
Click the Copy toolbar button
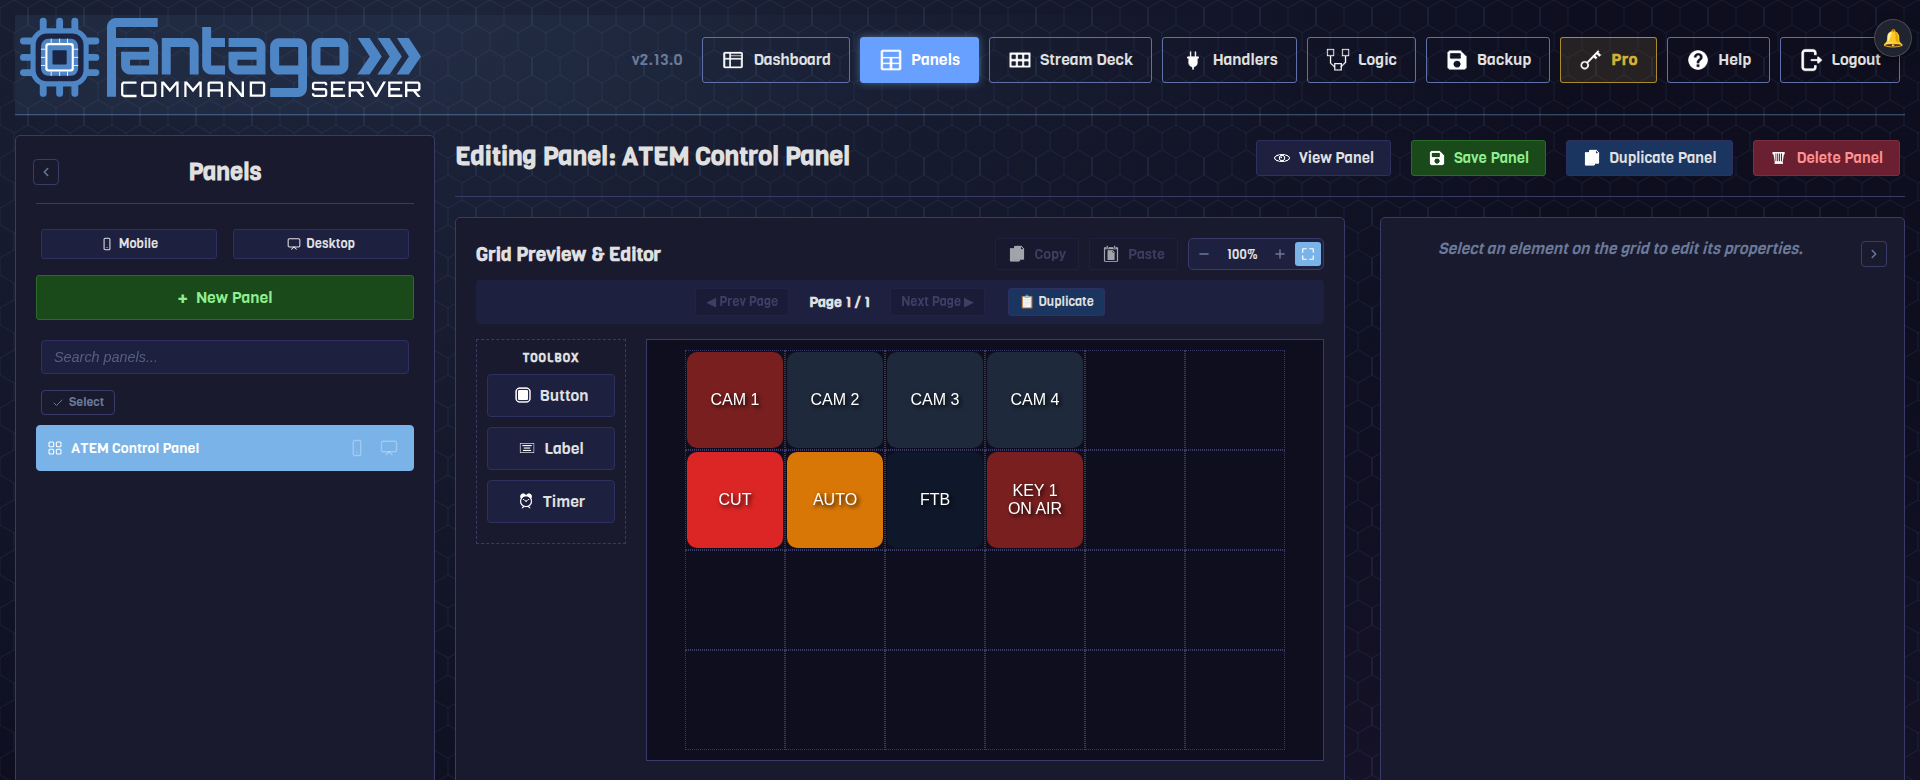coord(1037,254)
